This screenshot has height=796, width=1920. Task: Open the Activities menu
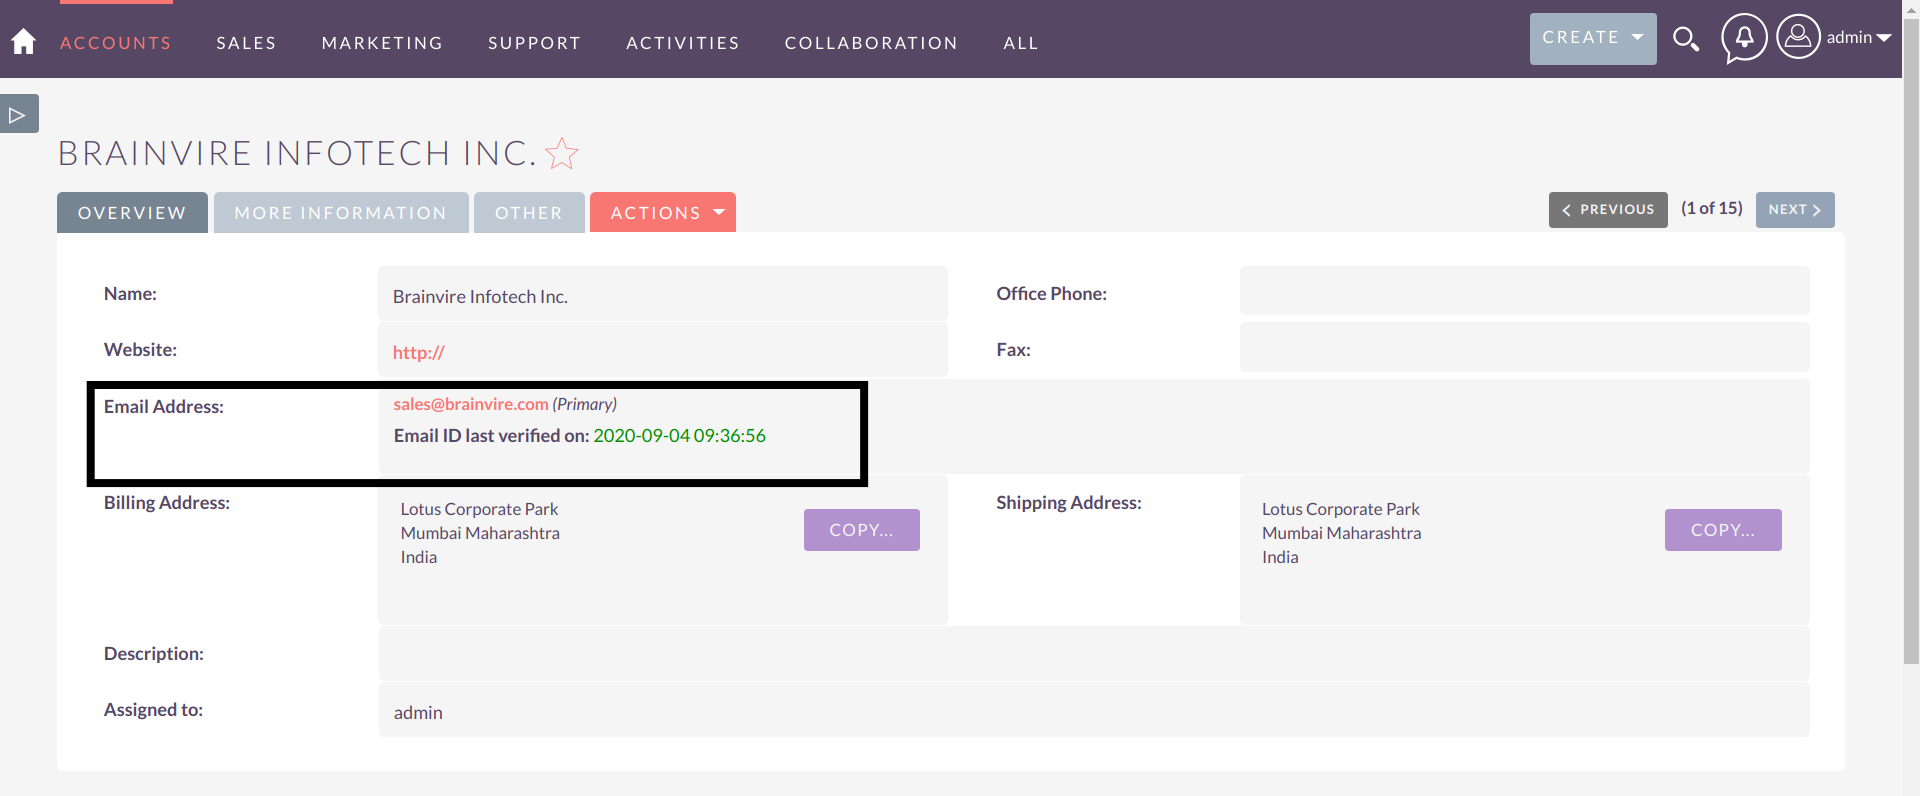(683, 43)
